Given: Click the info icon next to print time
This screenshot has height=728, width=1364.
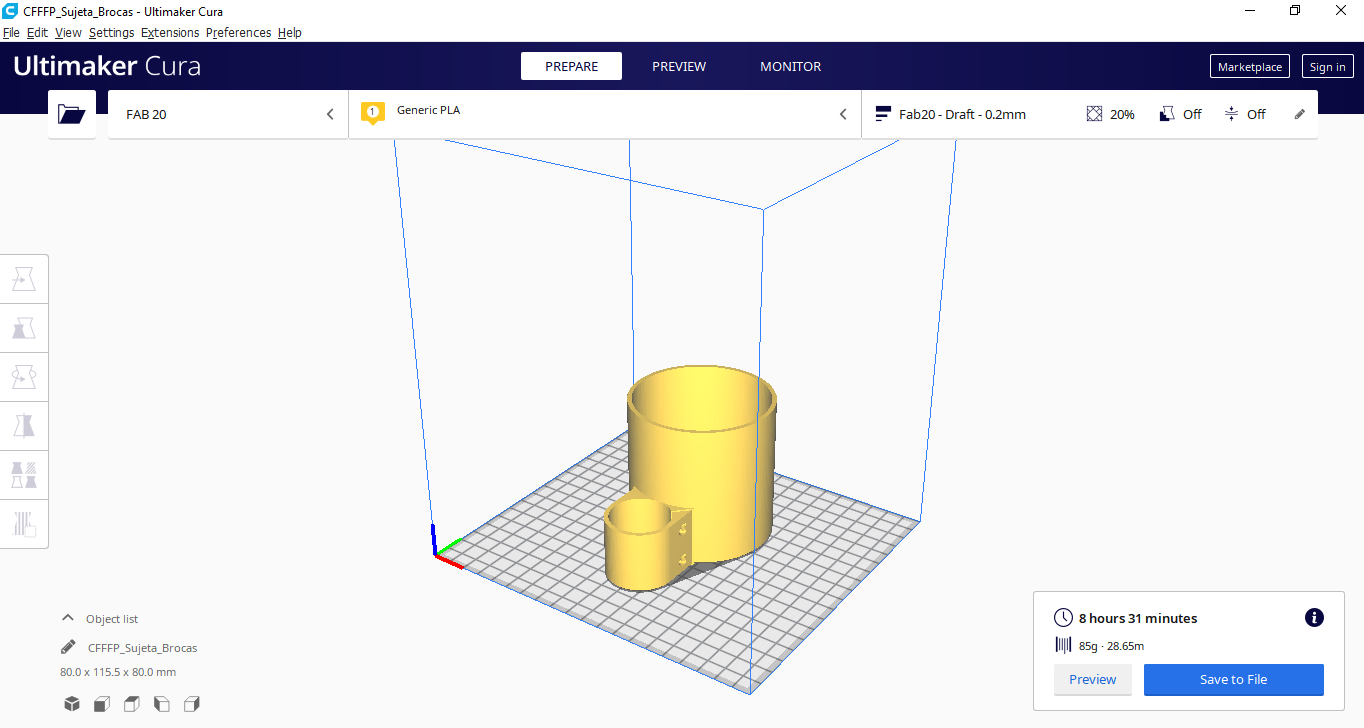Looking at the screenshot, I should [x=1315, y=618].
